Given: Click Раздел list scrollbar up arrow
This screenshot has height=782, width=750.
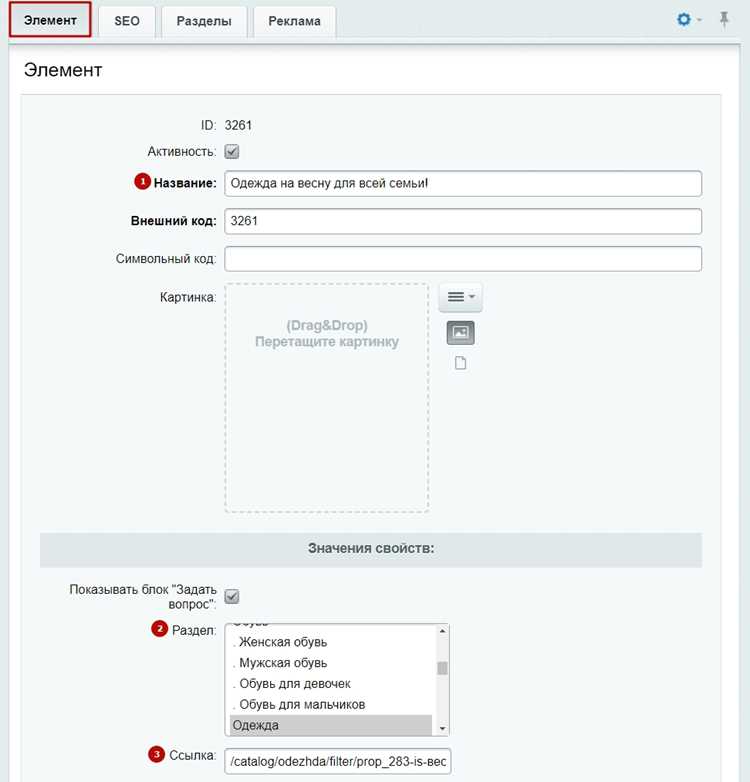Looking at the screenshot, I should 442,631.
